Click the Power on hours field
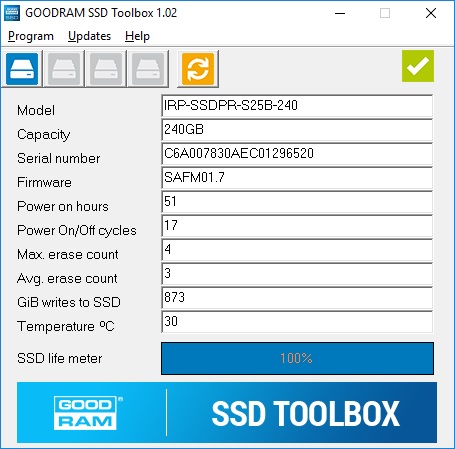 (297, 202)
